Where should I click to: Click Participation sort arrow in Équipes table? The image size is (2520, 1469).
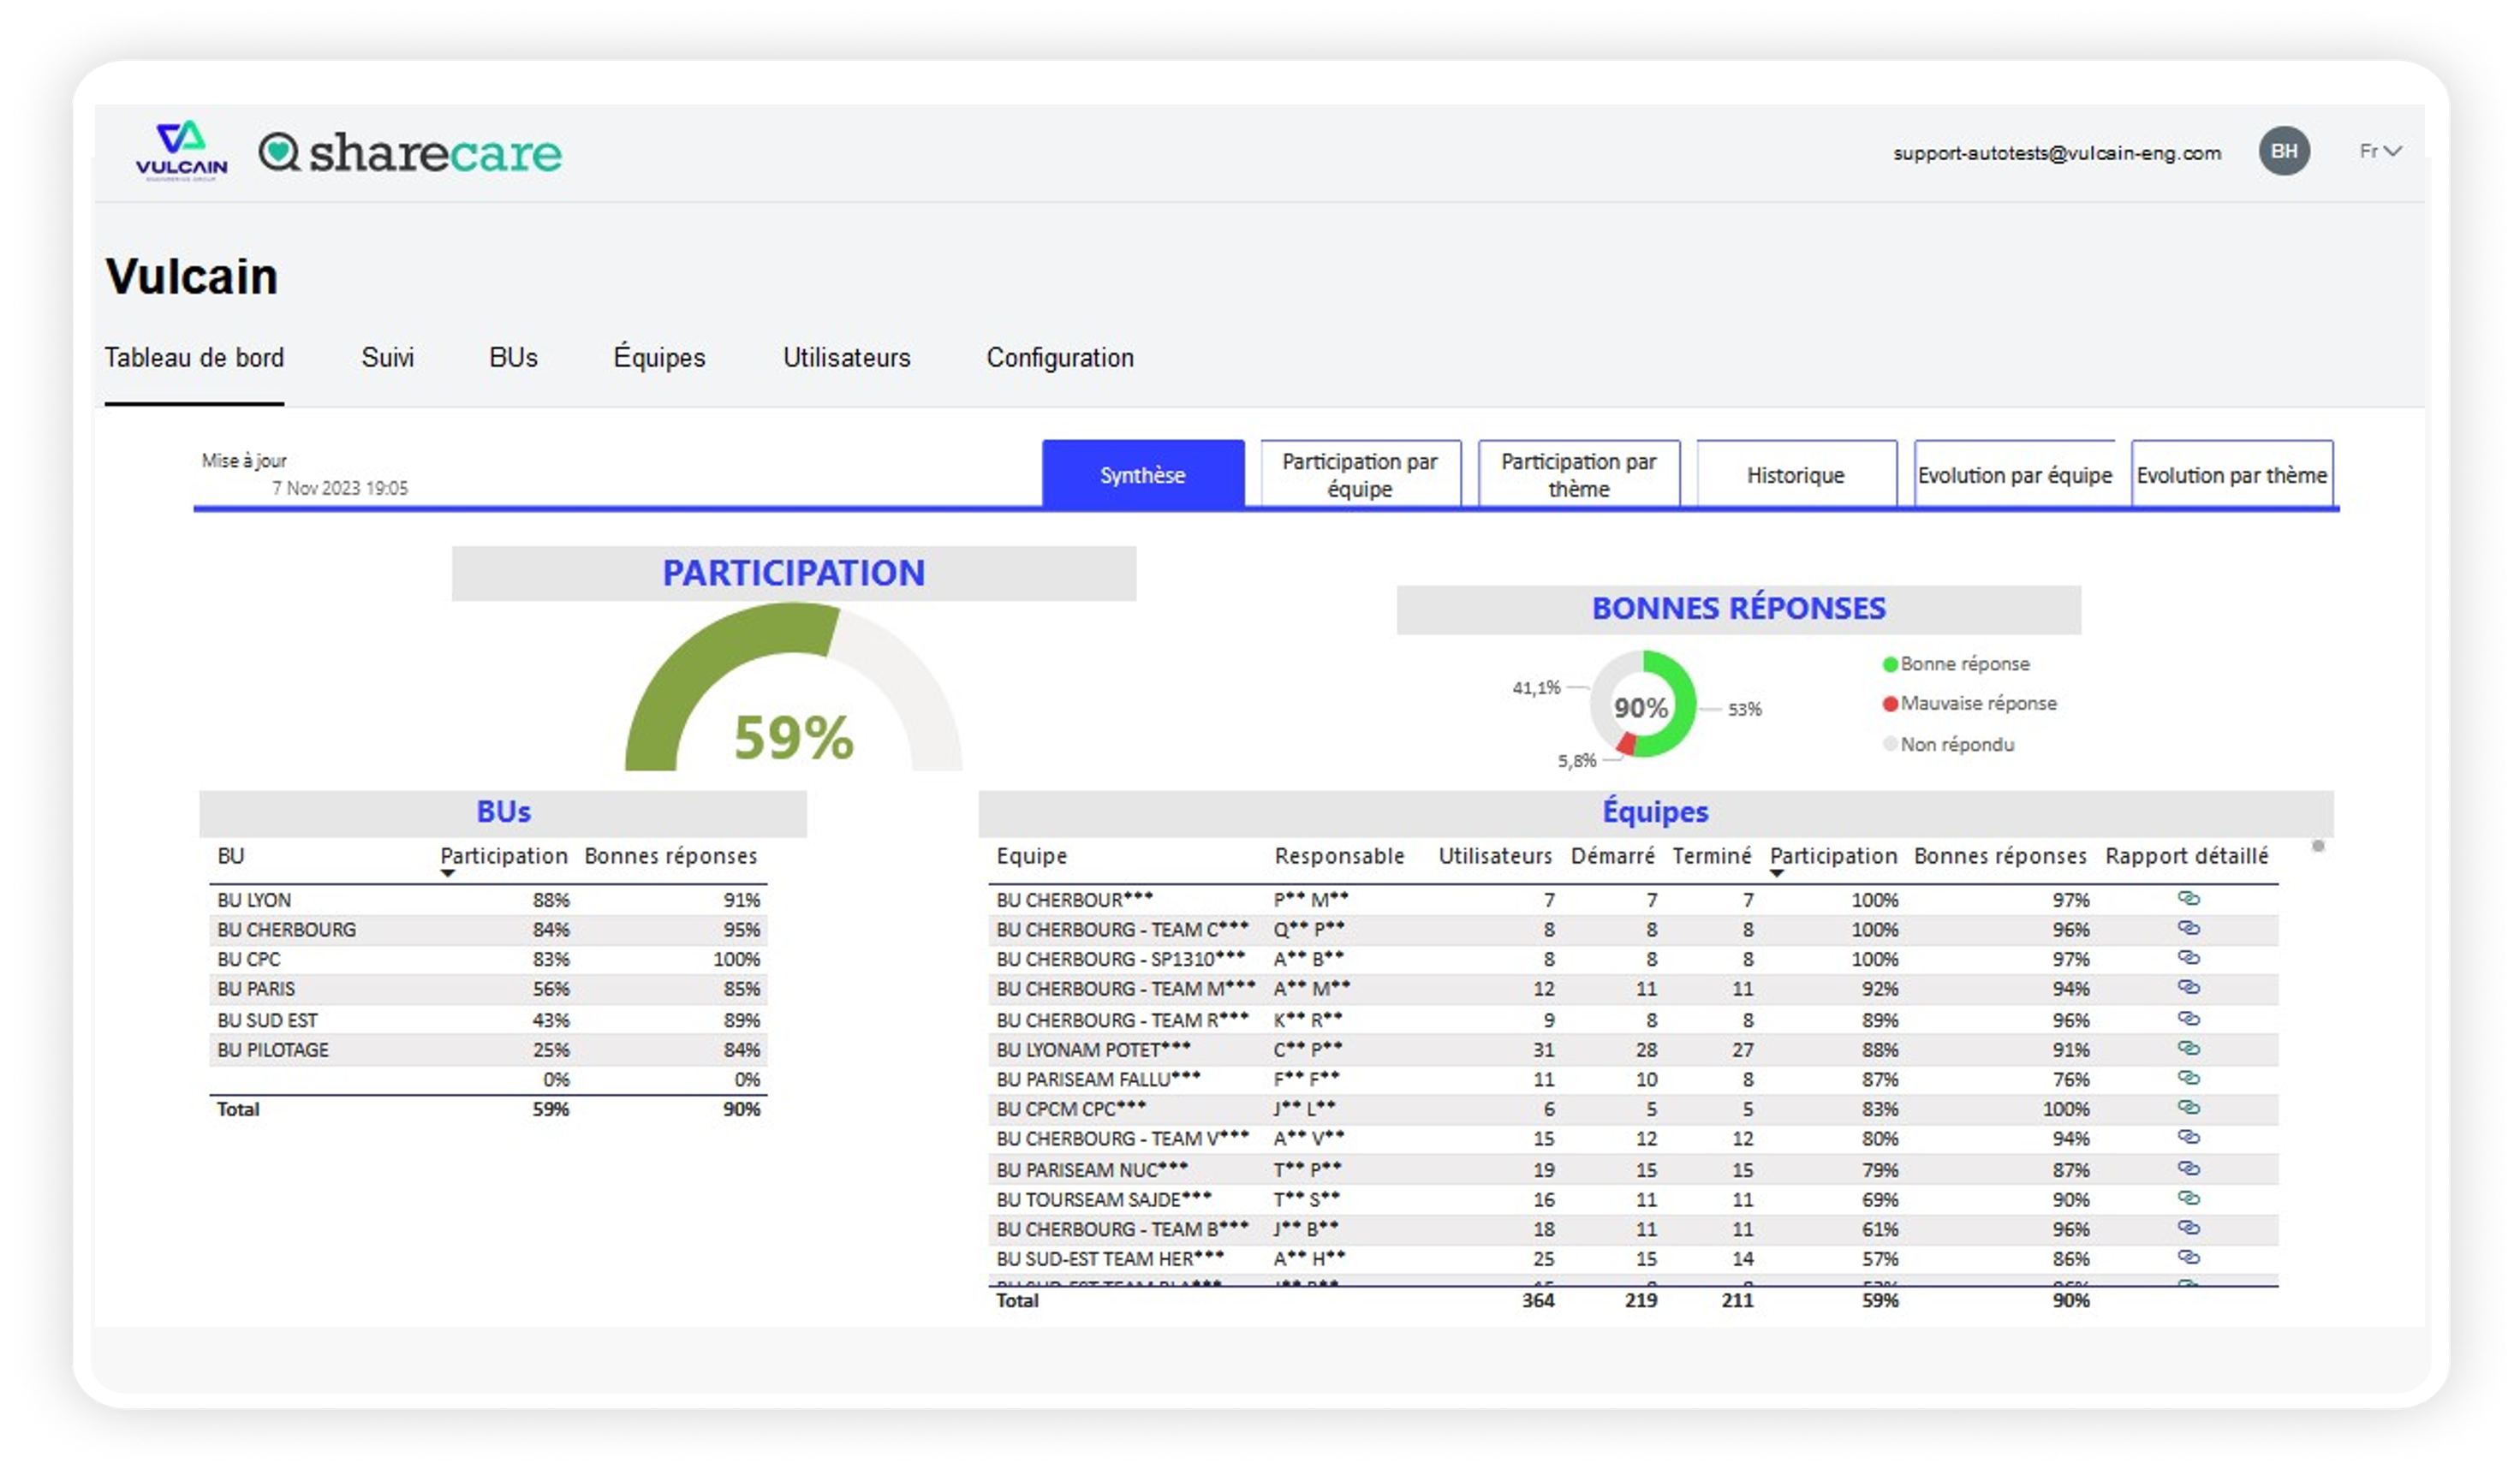pyautogui.click(x=1776, y=873)
